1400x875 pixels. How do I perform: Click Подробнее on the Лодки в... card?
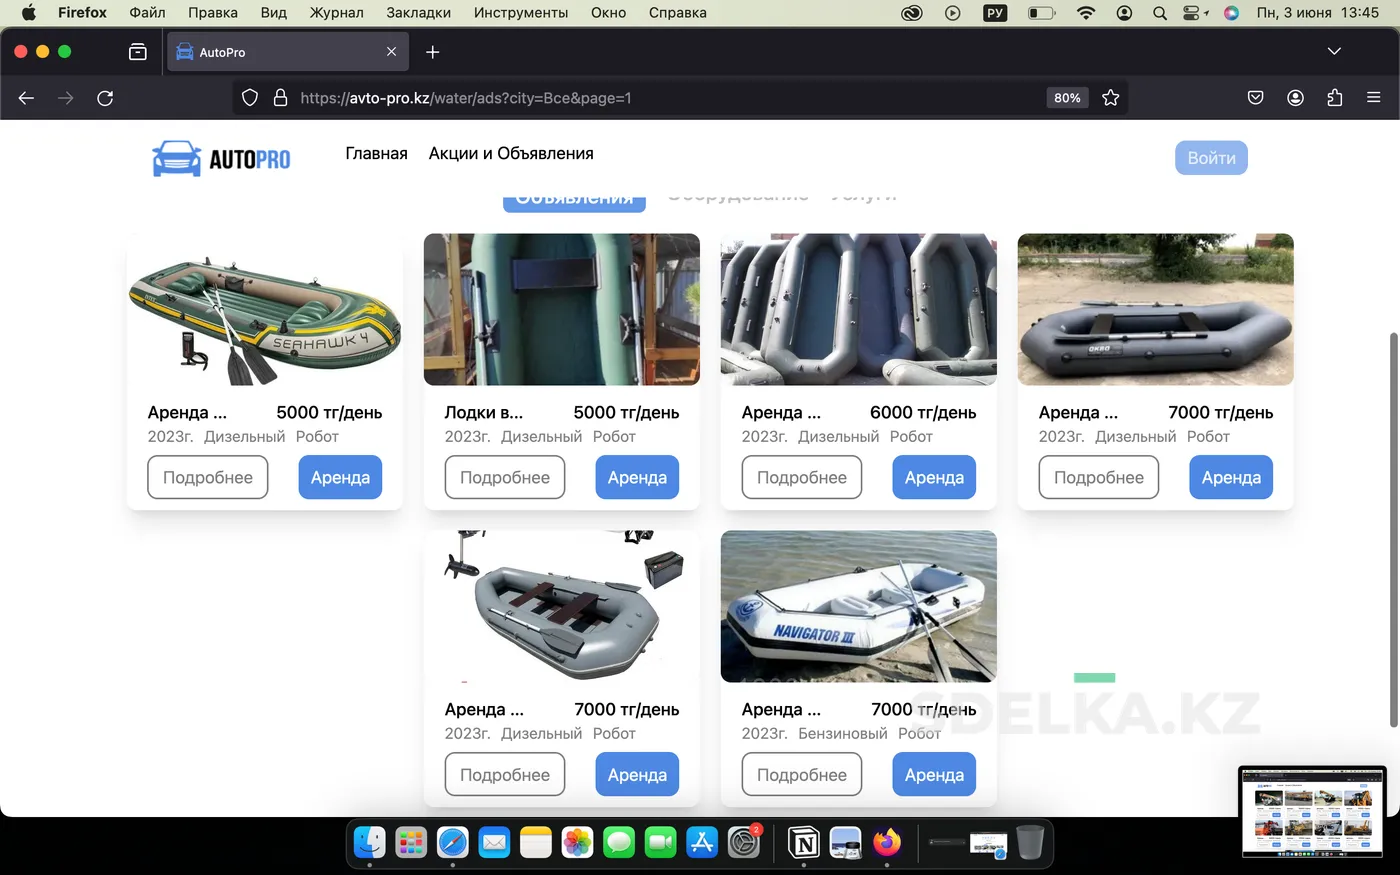pos(505,477)
